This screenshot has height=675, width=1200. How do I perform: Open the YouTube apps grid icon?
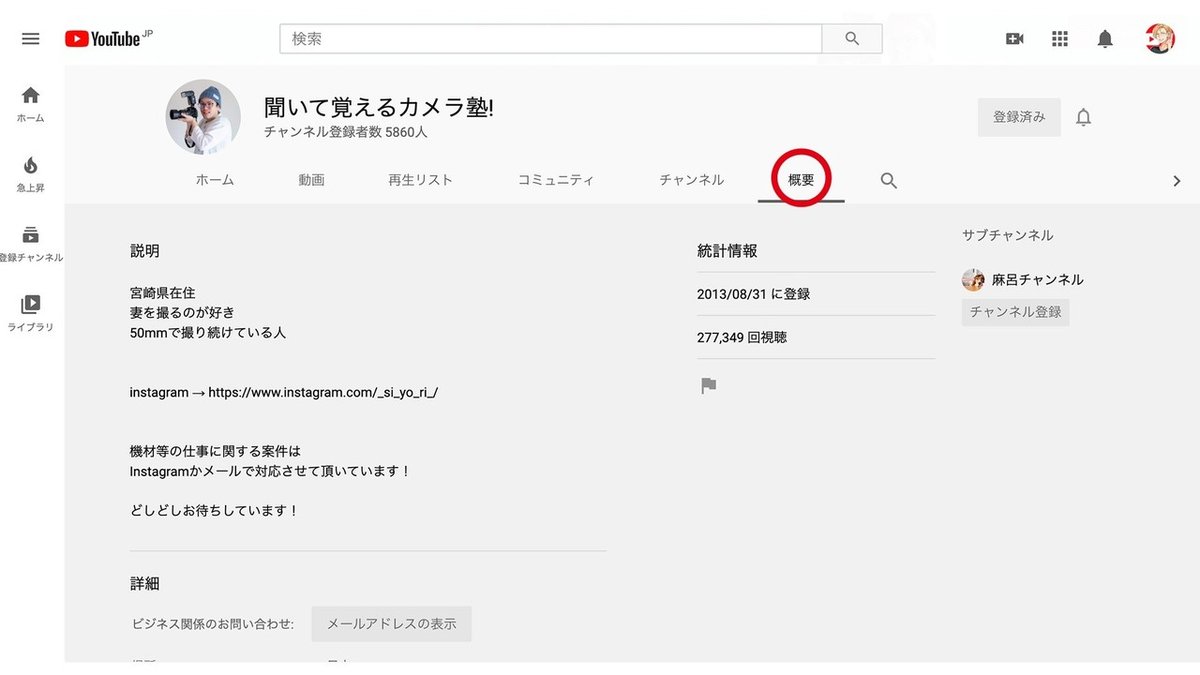tap(1059, 38)
